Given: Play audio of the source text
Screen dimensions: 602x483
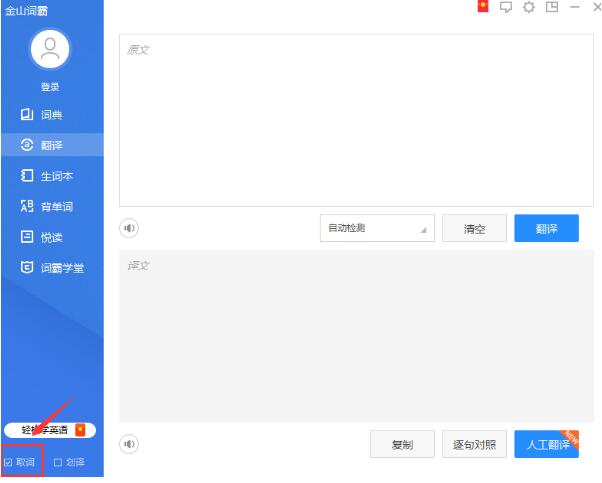Looking at the screenshot, I should pyautogui.click(x=129, y=228).
